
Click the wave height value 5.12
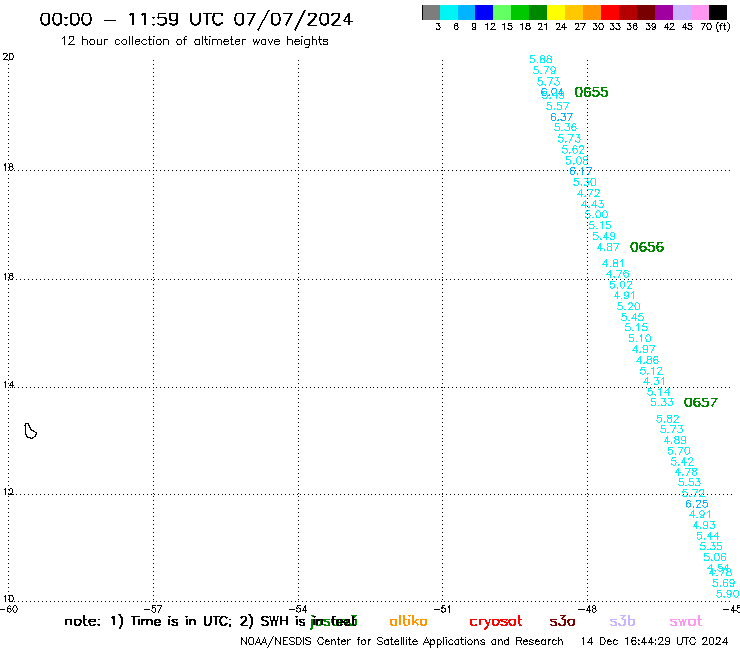(651, 371)
